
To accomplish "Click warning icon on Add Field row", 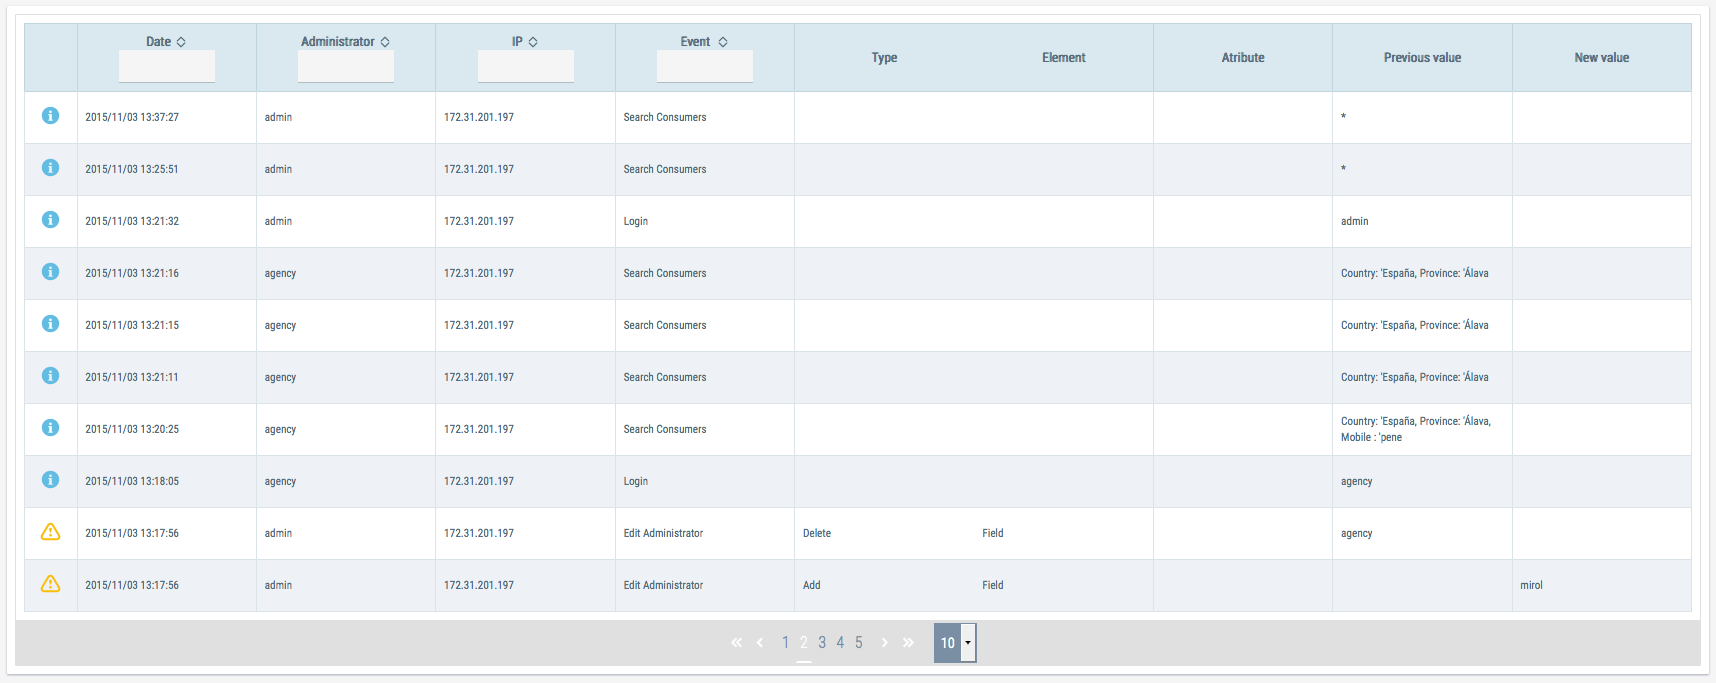I will pos(50,584).
